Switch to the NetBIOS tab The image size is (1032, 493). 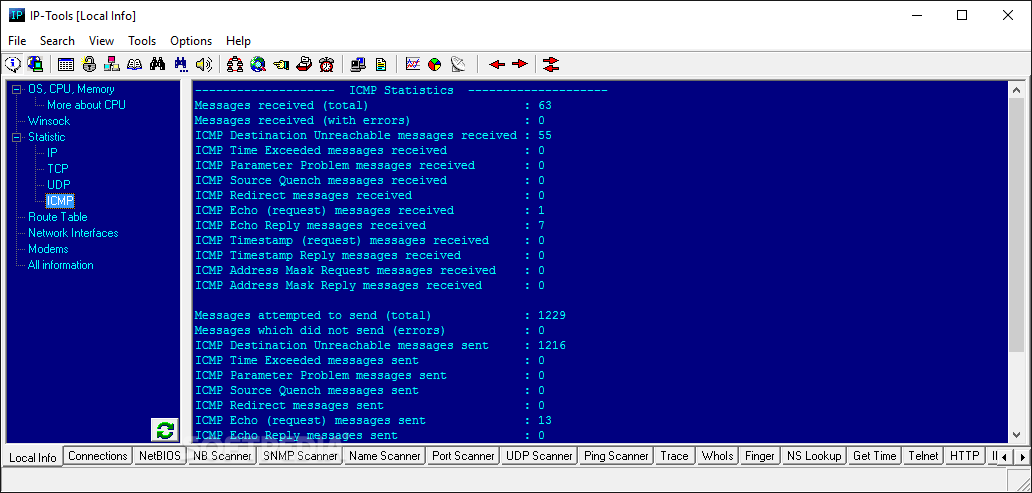(160, 455)
